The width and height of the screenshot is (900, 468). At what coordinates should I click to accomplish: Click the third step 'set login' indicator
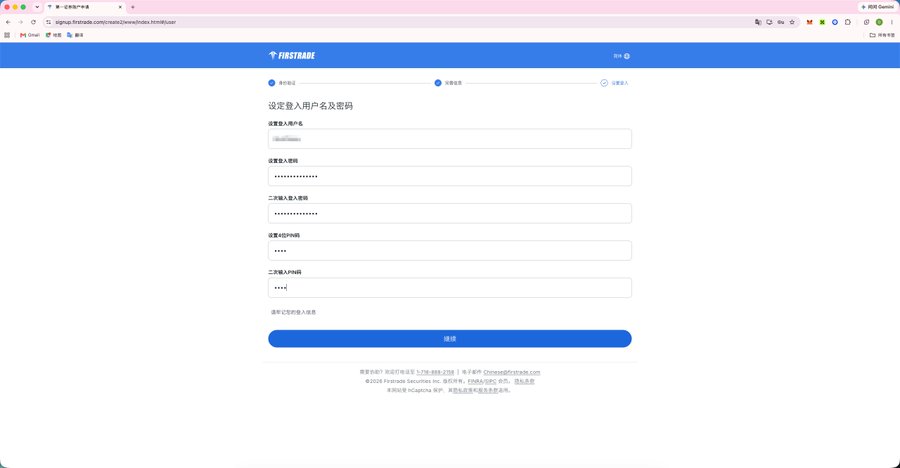[x=614, y=83]
